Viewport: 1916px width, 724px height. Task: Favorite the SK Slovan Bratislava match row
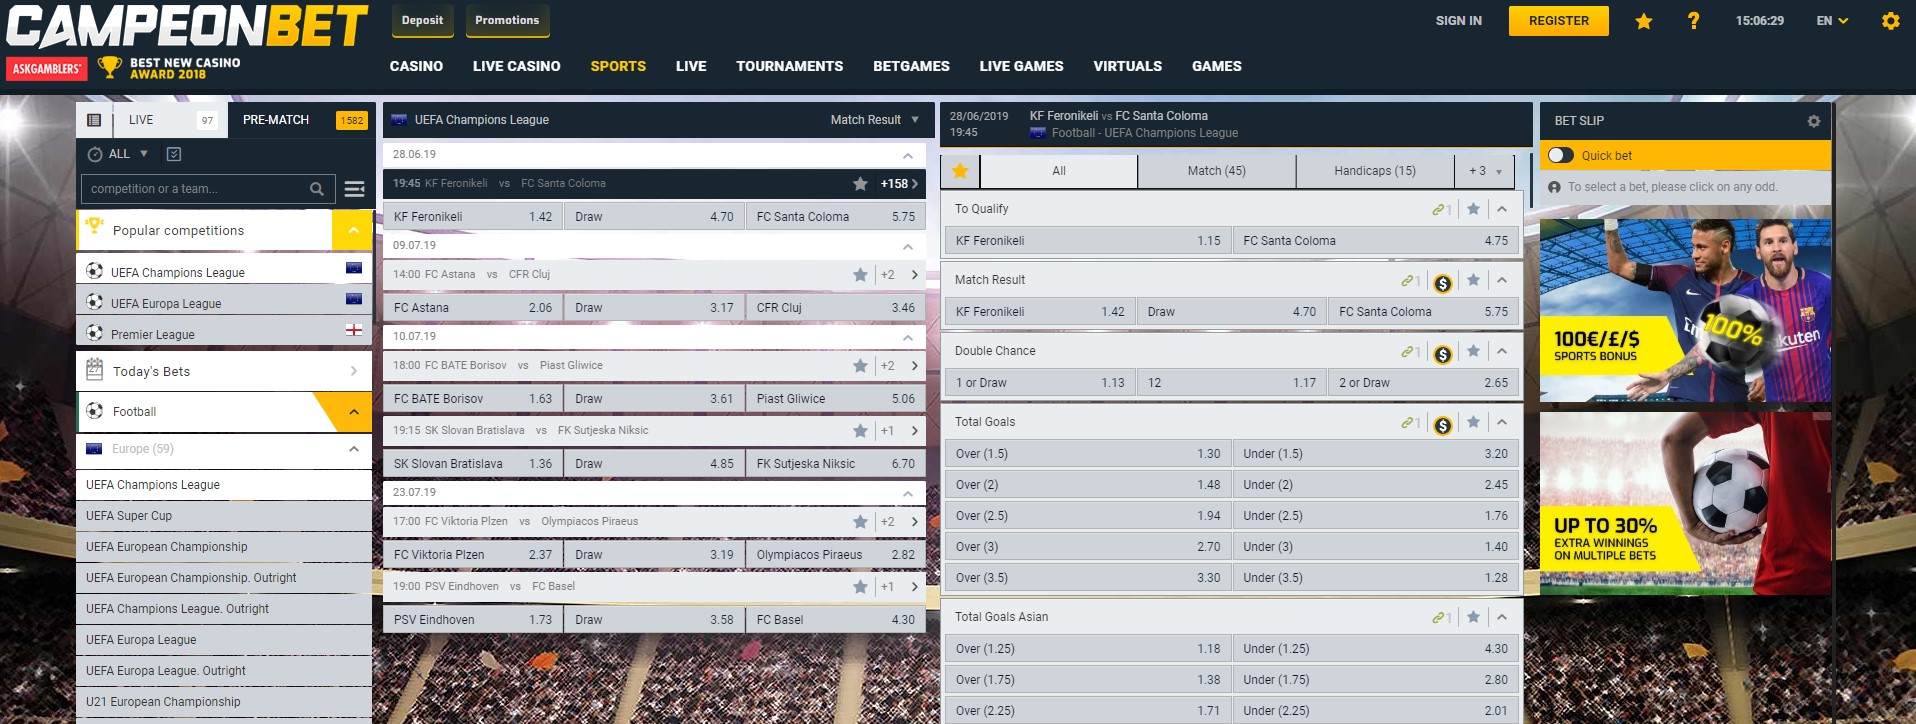point(860,431)
